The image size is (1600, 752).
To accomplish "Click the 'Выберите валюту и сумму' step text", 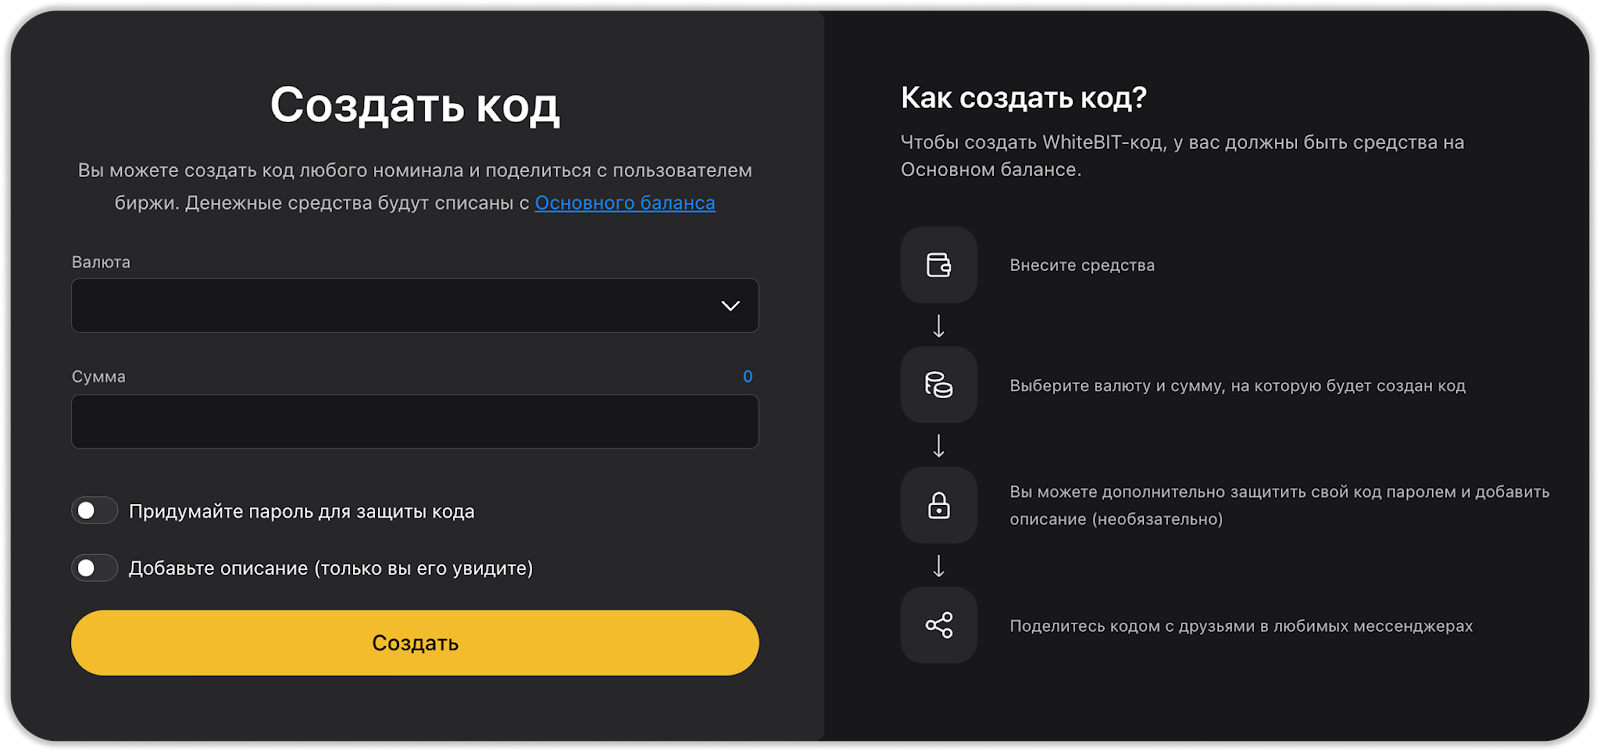I will 1237,386.
